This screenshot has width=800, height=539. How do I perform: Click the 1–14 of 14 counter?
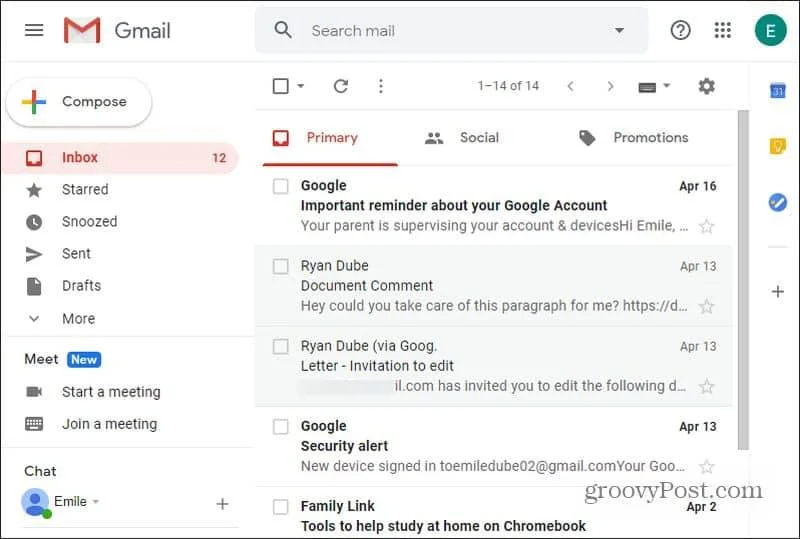coord(508,86)
